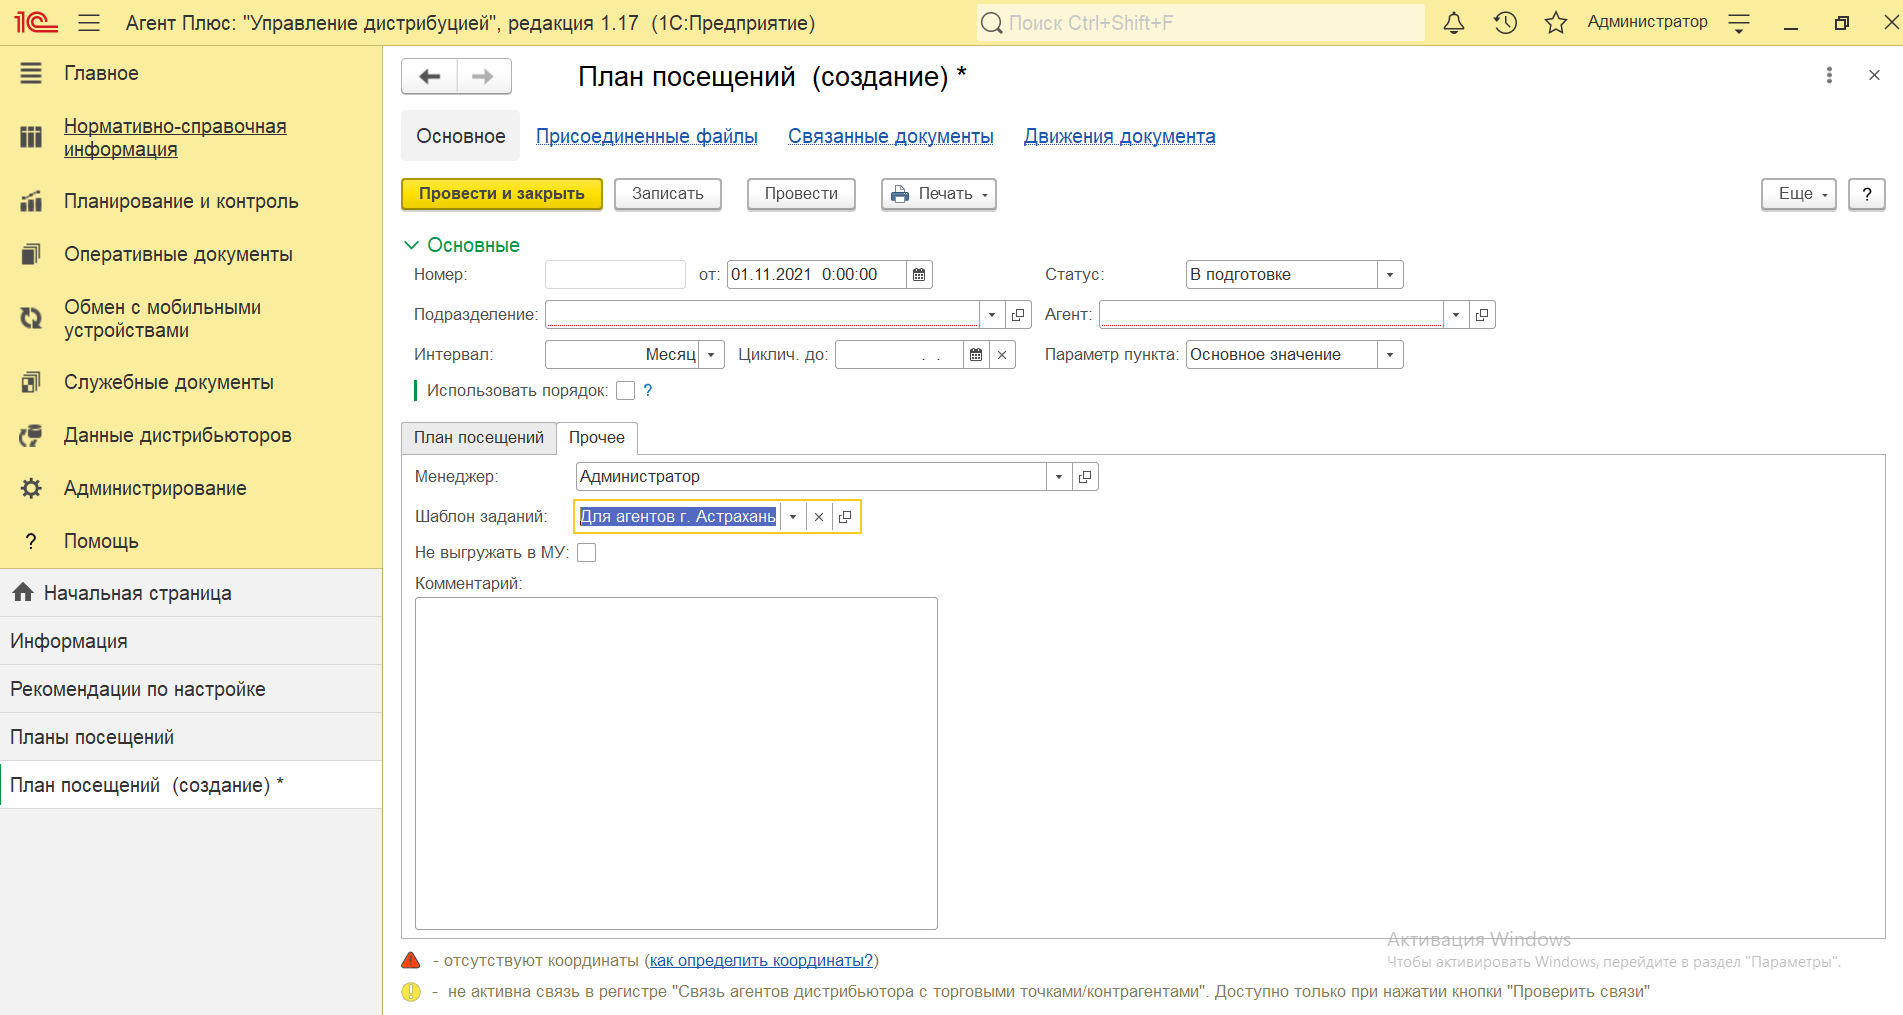Open the Печать dropdown button
The width and height of the screenshot is (1903, 1015).
pyautogui.click(x=939, y=194)
